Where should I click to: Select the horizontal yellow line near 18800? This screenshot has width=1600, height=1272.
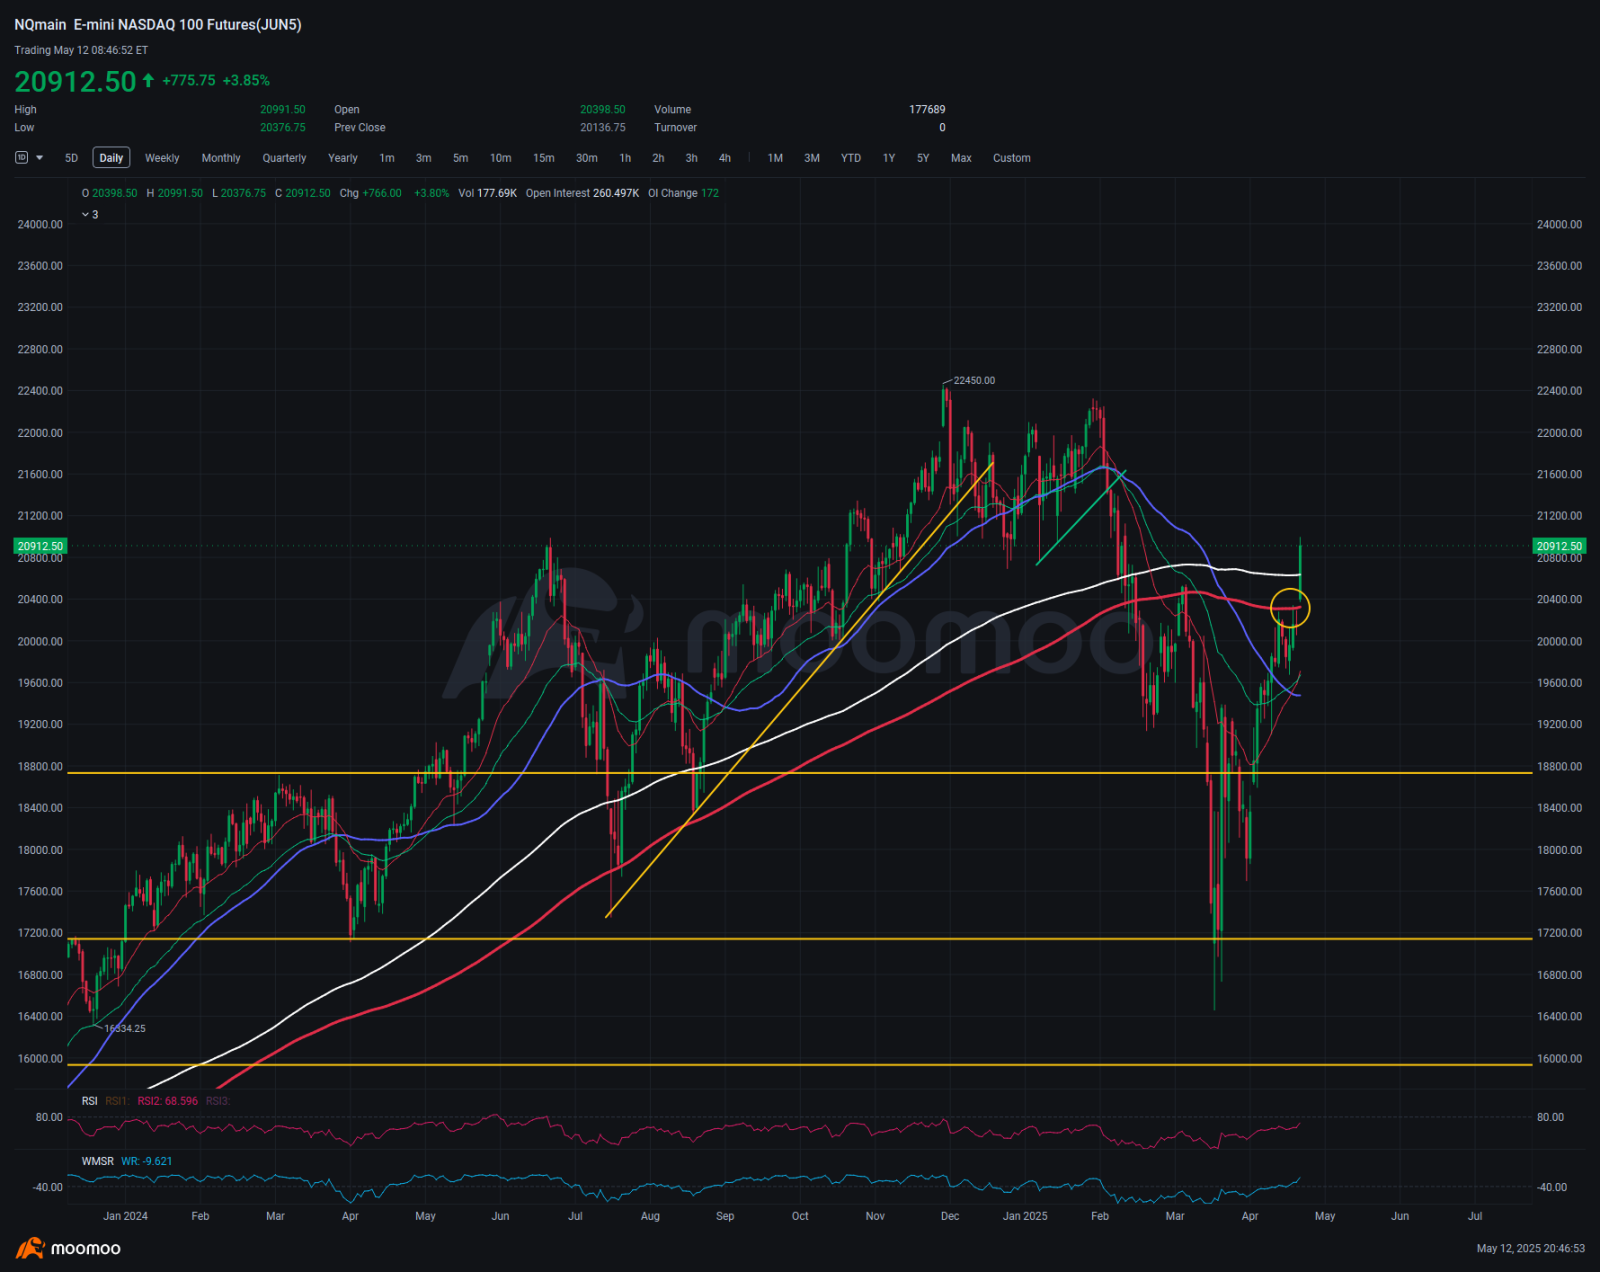[x=400, y=773]
